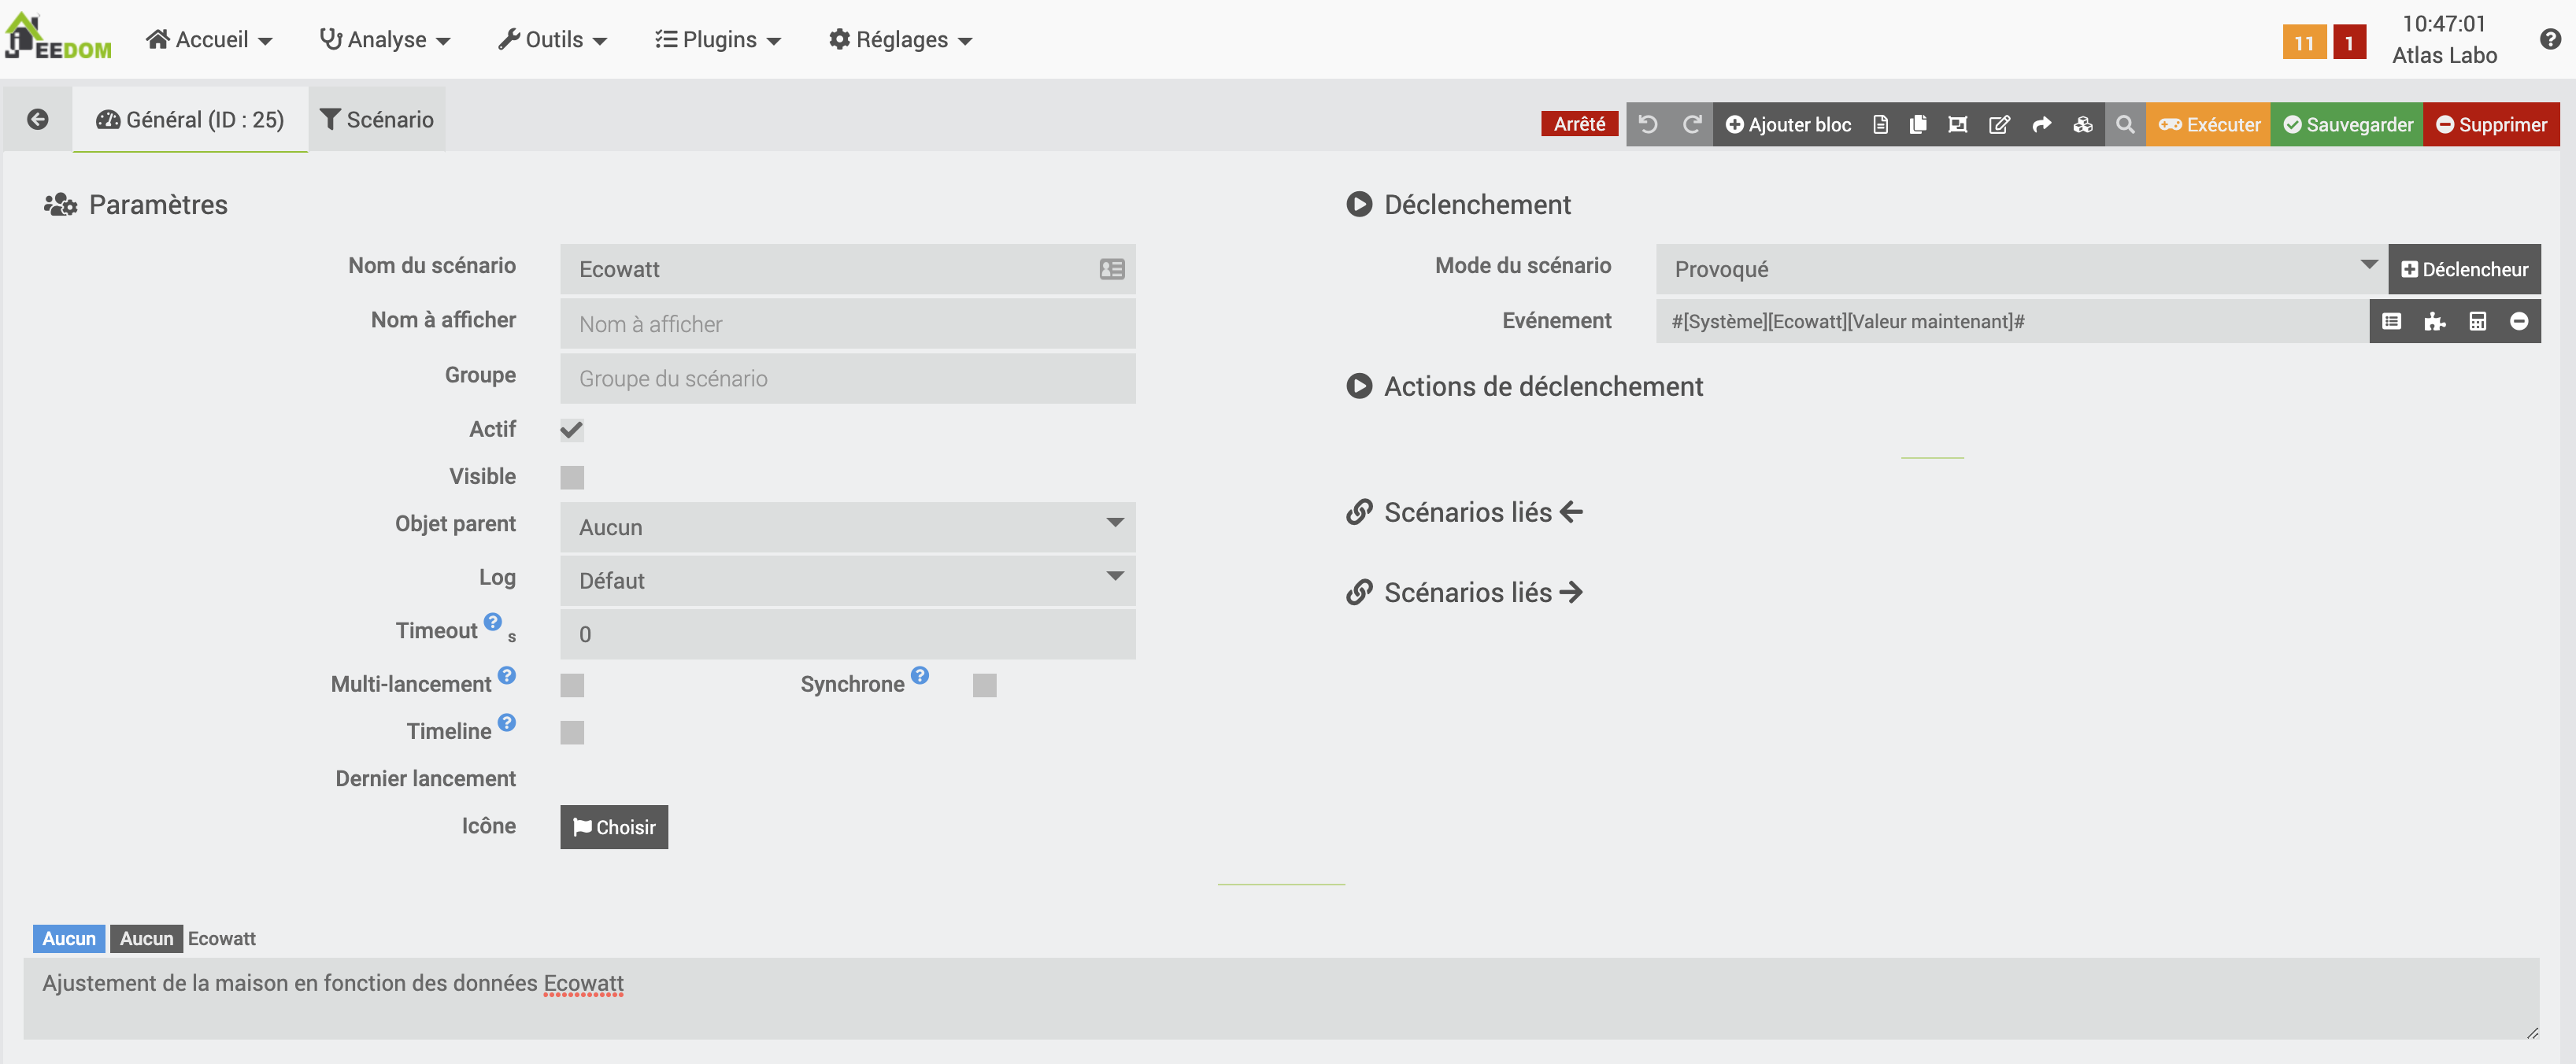Enable the Visible checkbox

click(x=572, y=477)
